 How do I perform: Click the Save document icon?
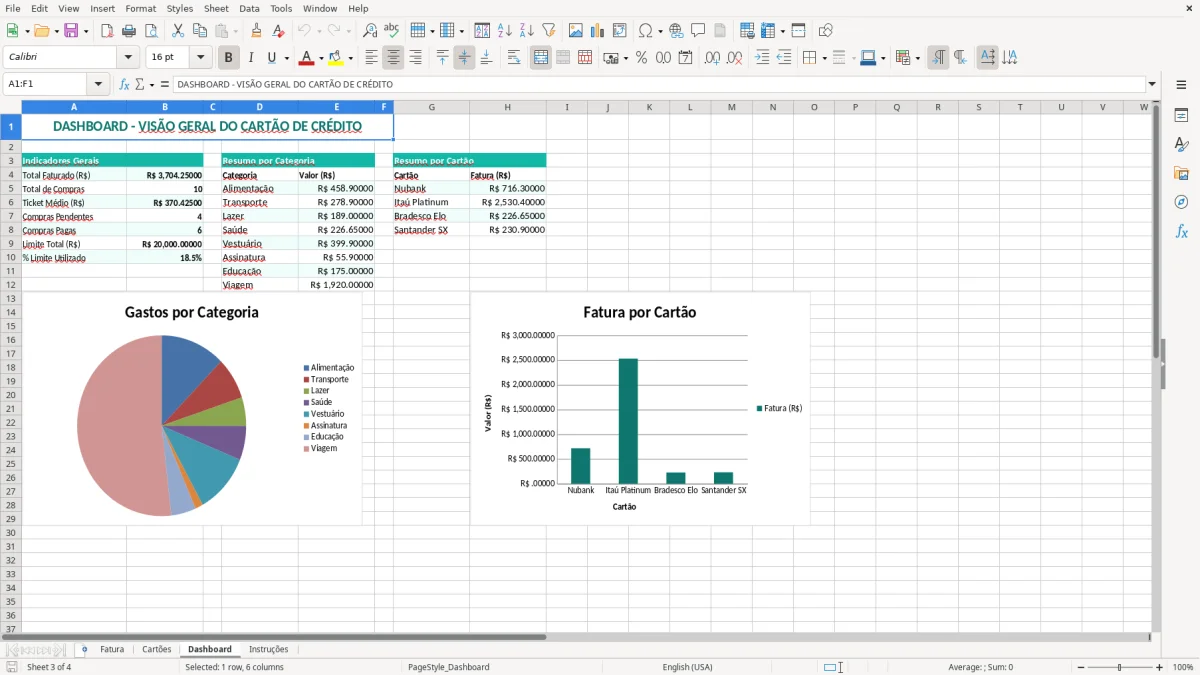71,31
